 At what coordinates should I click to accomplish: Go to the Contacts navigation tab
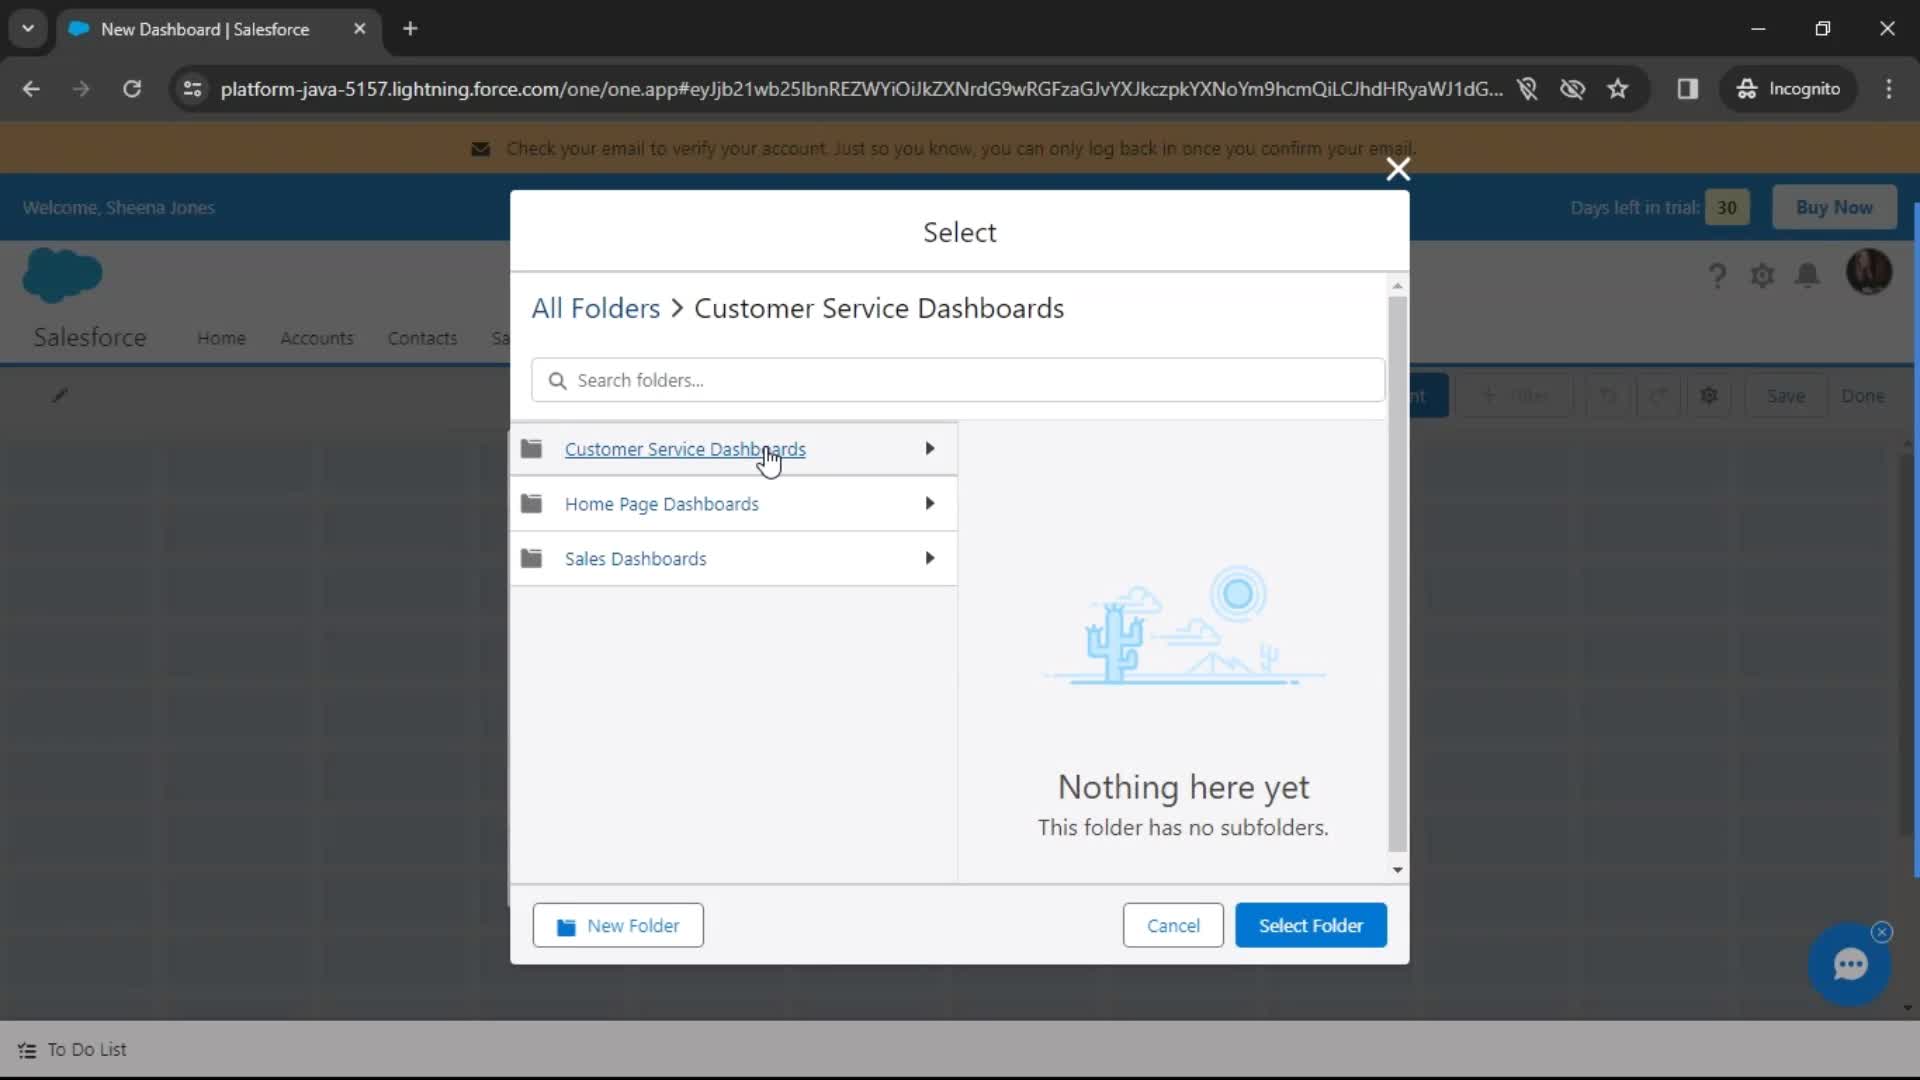pos(422,338)
